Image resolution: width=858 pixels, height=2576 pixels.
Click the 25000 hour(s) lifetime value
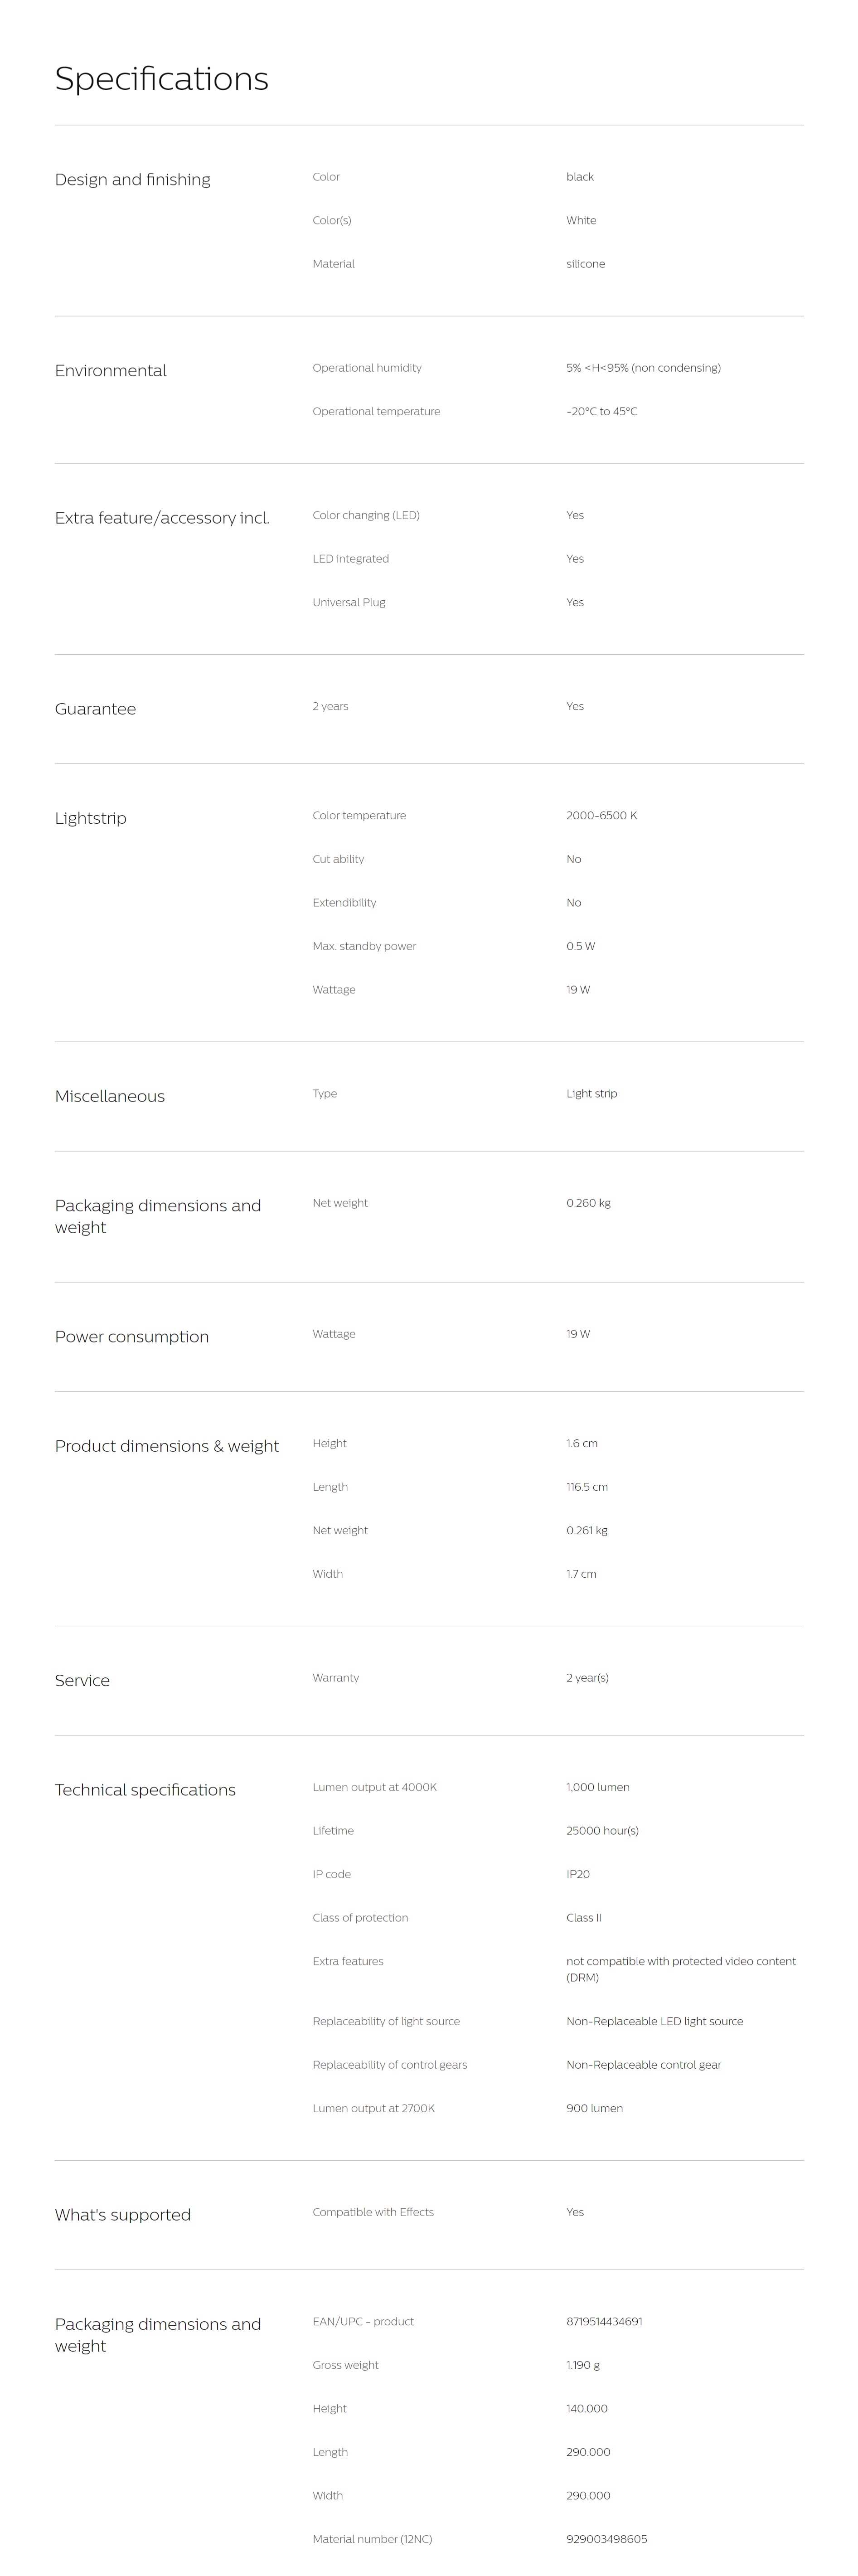[602, 1831]
